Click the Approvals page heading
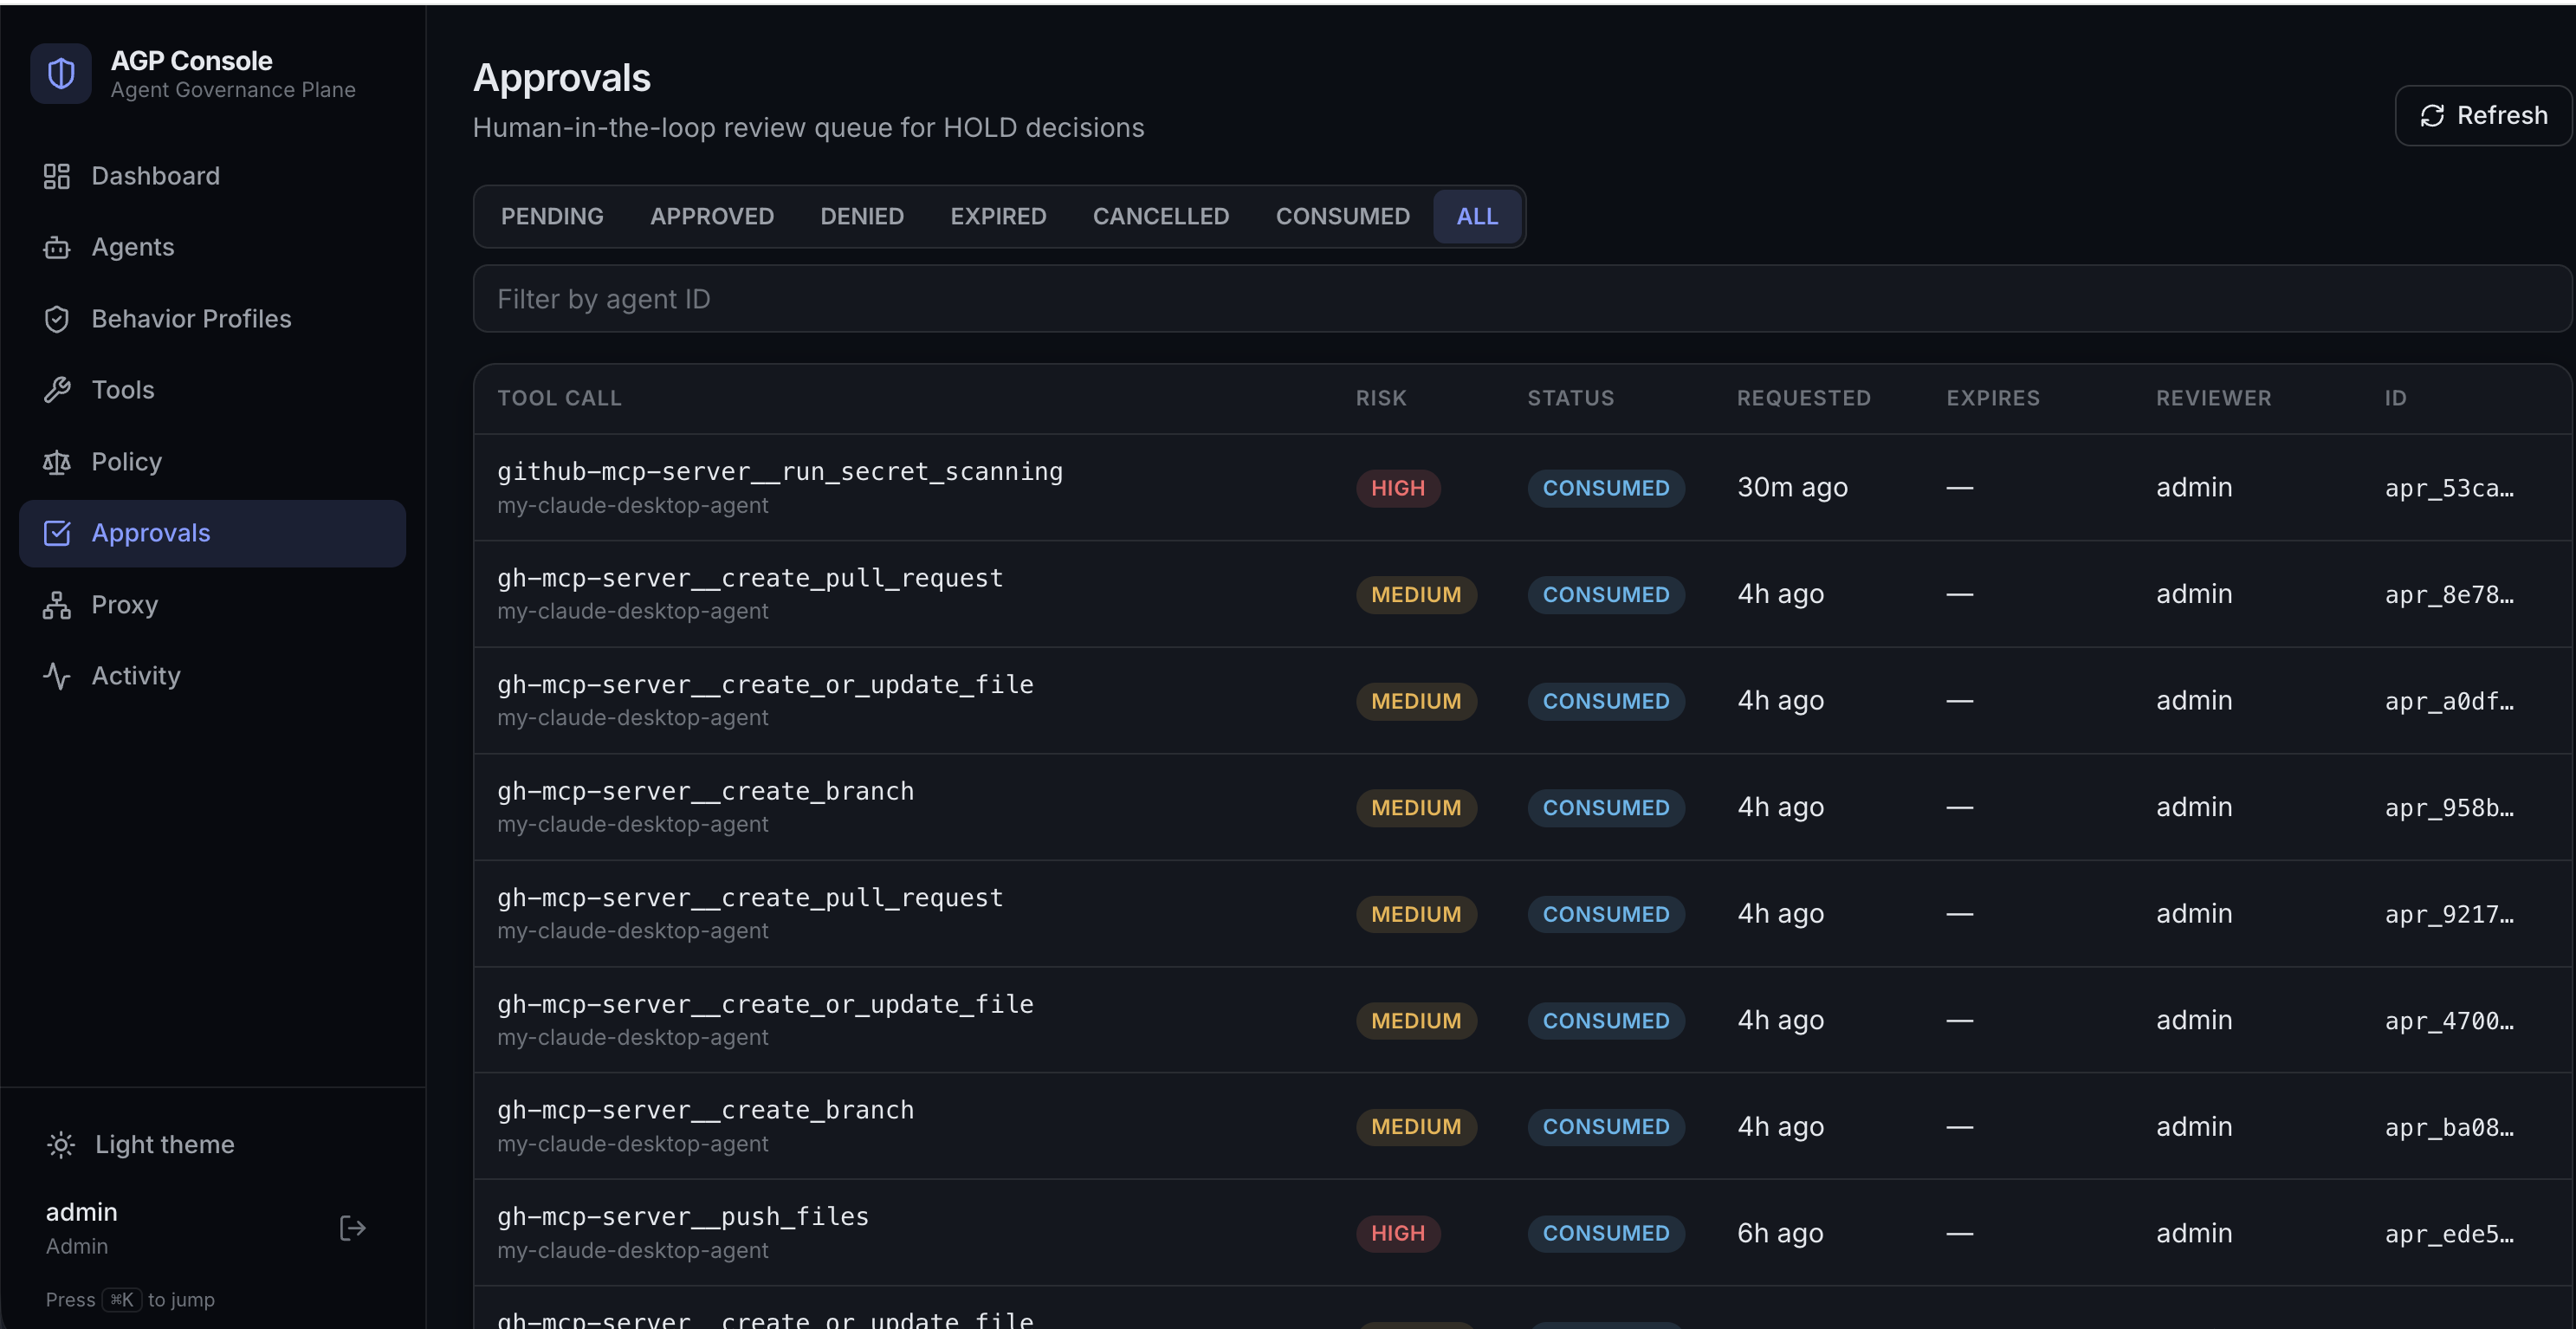This screenshot has height=1329, width=2576. click(561, 78)
